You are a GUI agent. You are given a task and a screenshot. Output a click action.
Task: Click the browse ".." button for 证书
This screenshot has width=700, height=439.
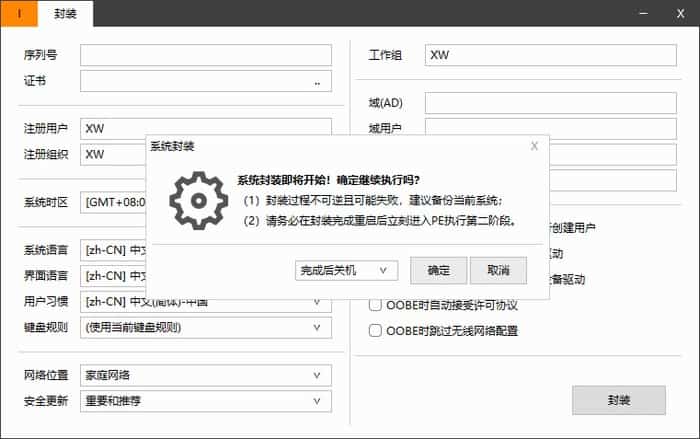click(x=317, y=82)
